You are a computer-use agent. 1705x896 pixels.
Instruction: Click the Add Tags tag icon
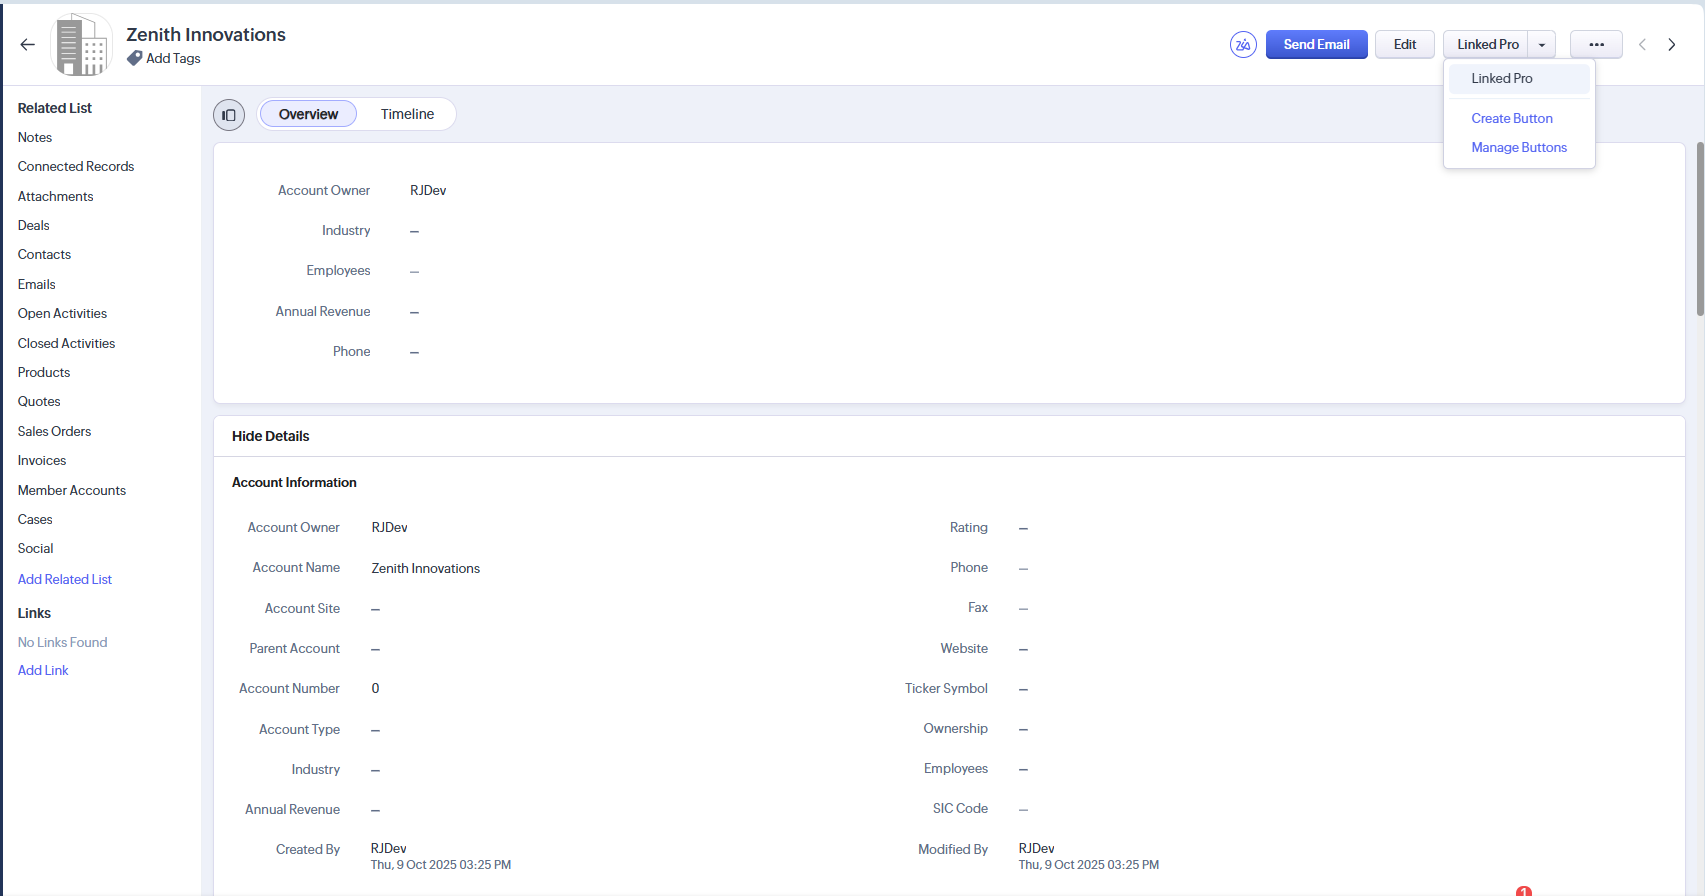tap(135, 59)
